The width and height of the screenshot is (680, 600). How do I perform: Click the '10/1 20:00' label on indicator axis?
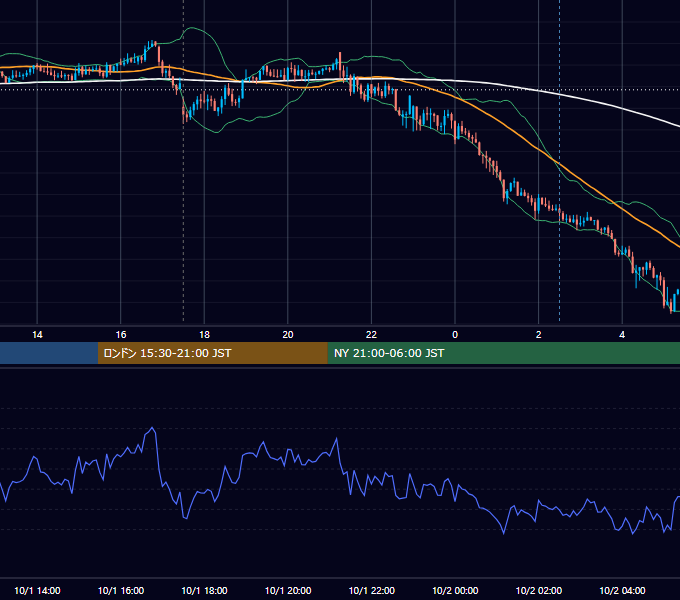pyautogui.click(x=288, y=590)
